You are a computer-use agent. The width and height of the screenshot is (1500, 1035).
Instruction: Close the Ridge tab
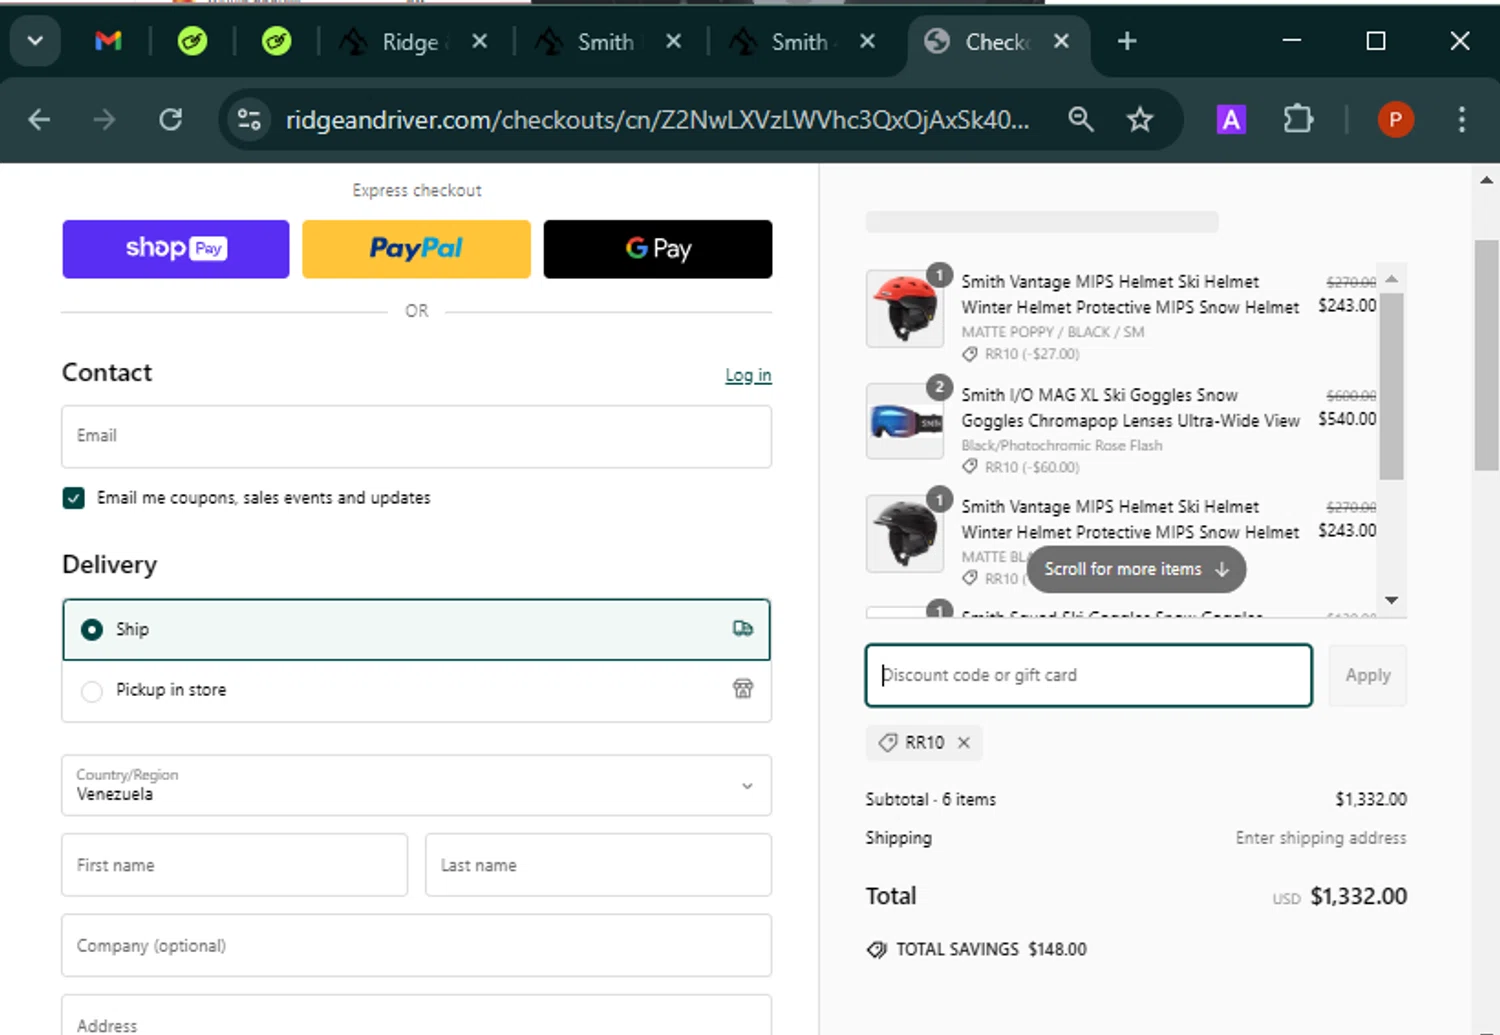479,41
